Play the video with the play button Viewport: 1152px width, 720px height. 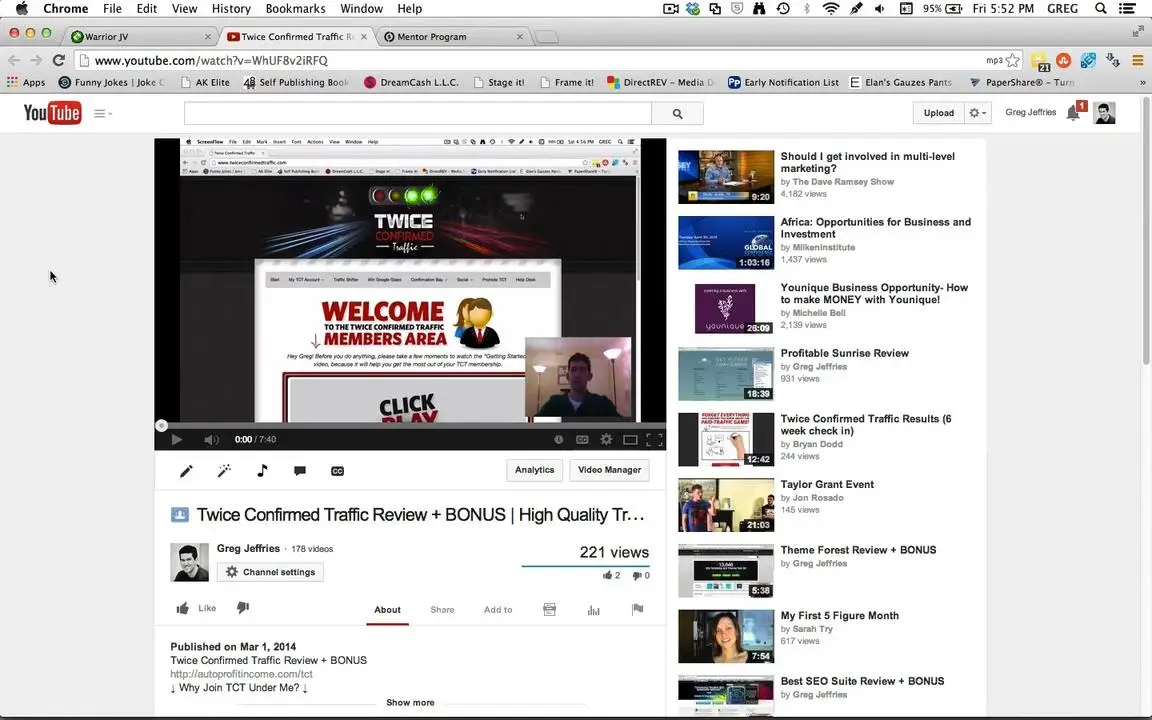[x=176, y=439]
